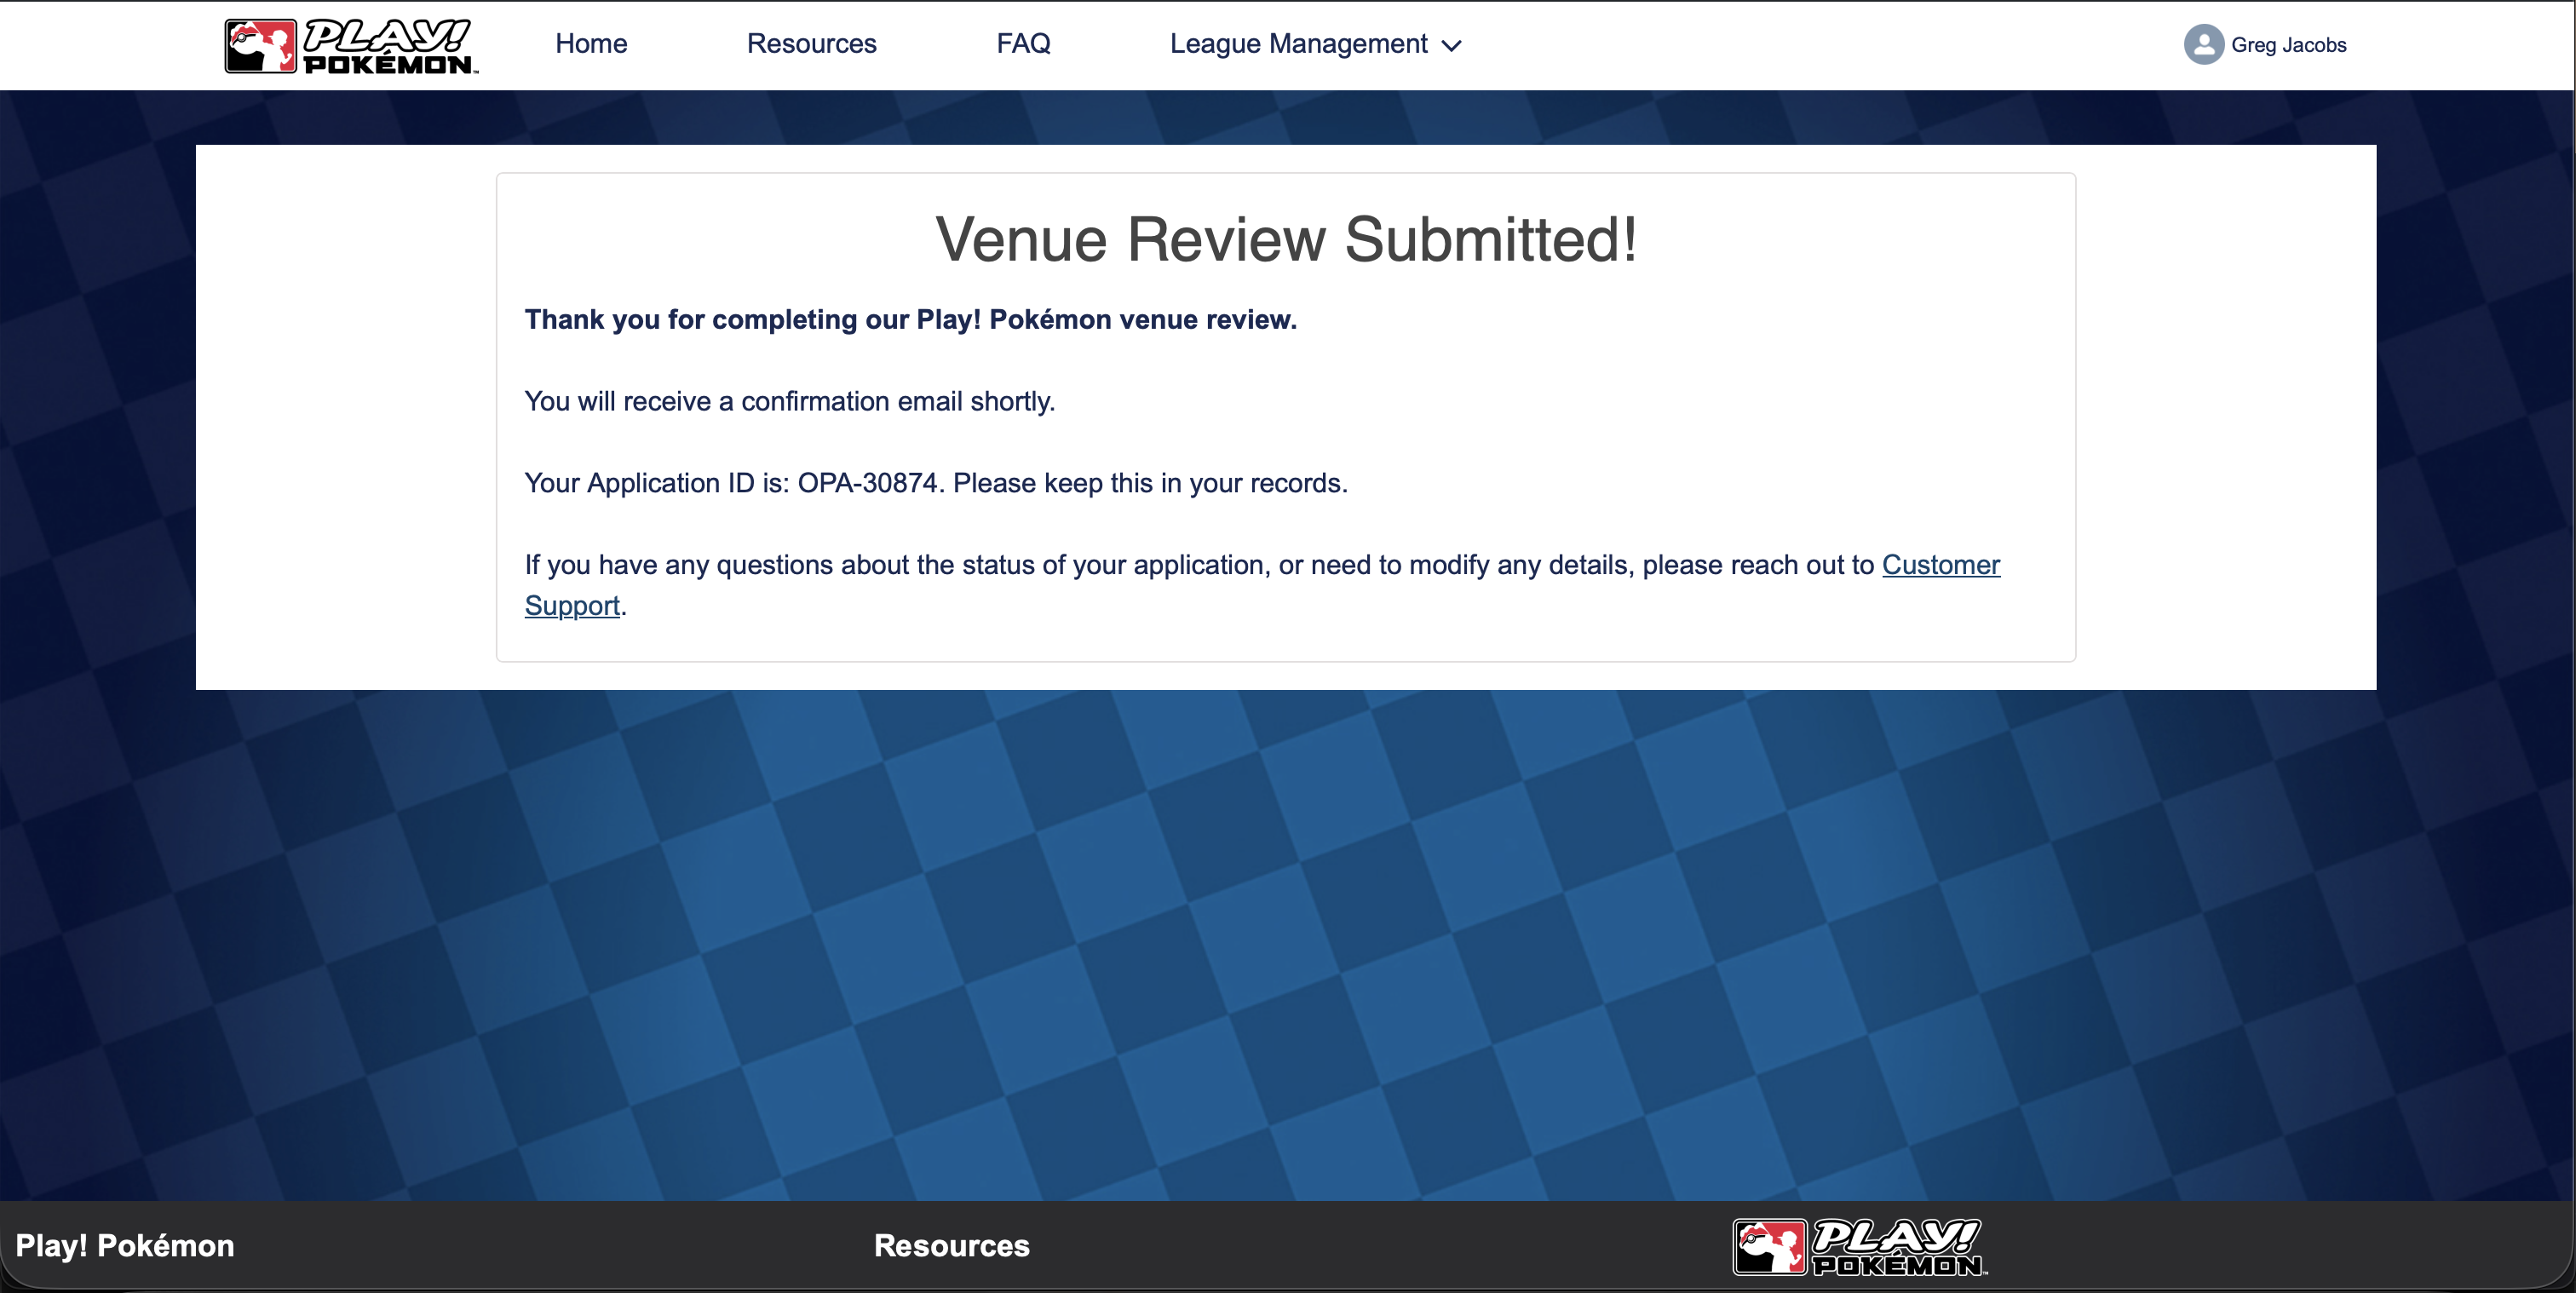The image size is (2576, 1293).
Task: Click the footer Resources heading
Action: pyautogui.click(x=951, y=1245)
